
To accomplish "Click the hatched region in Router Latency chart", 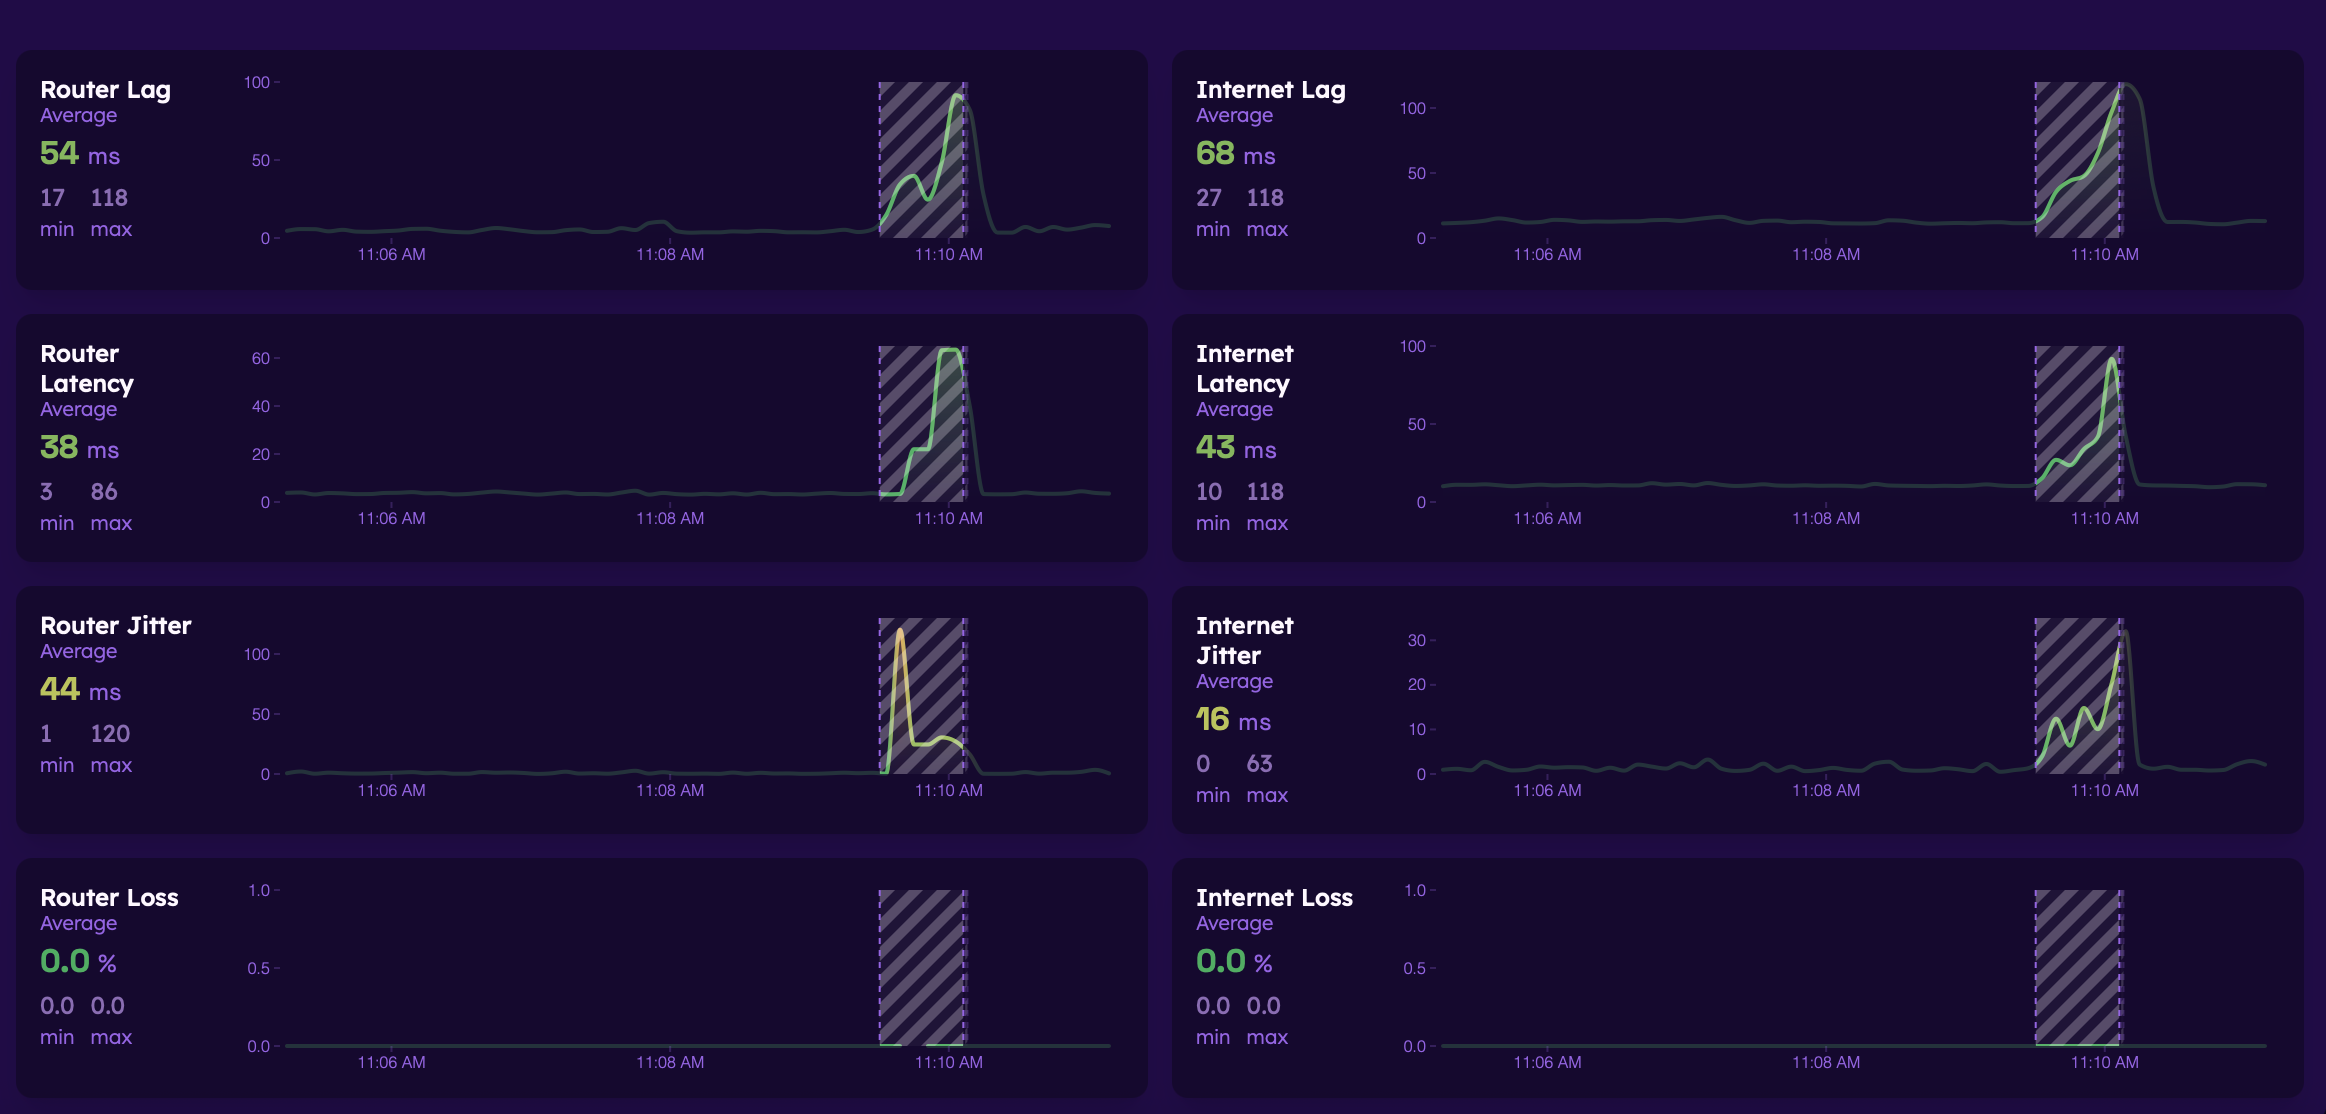I will coord(922,424).
